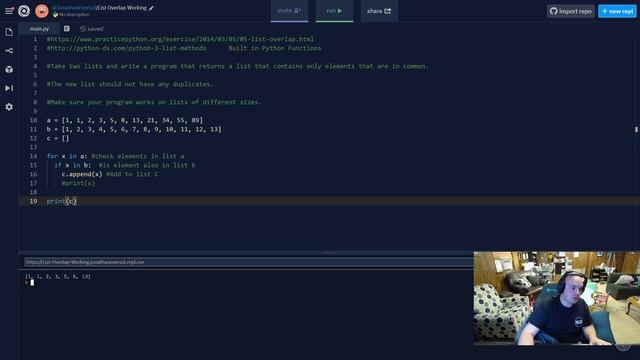Click the share button

[x=379, y=11]
